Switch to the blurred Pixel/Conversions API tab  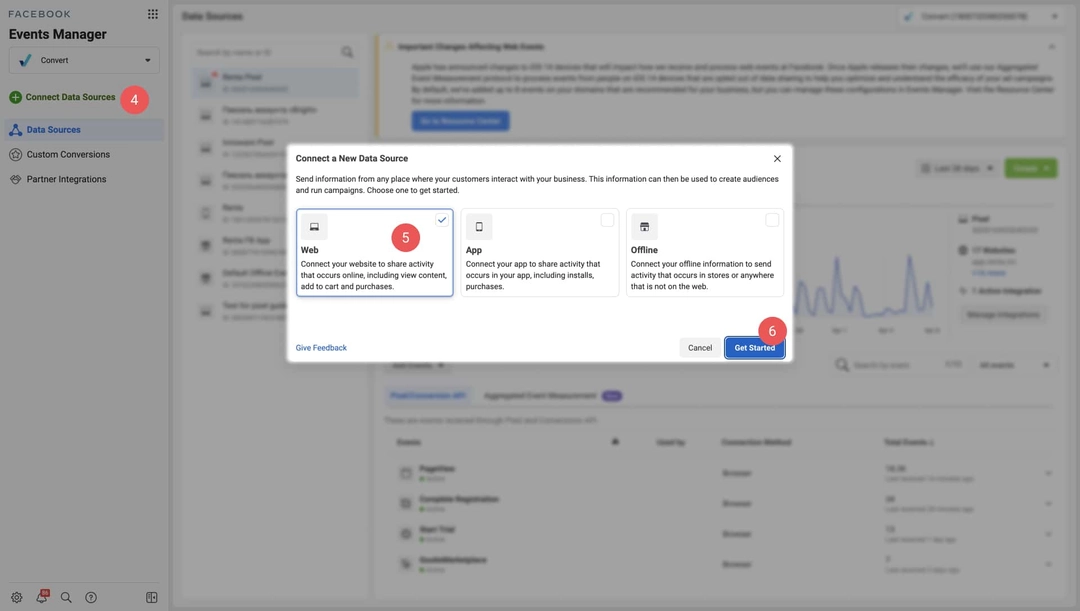[x=428, y=395]
